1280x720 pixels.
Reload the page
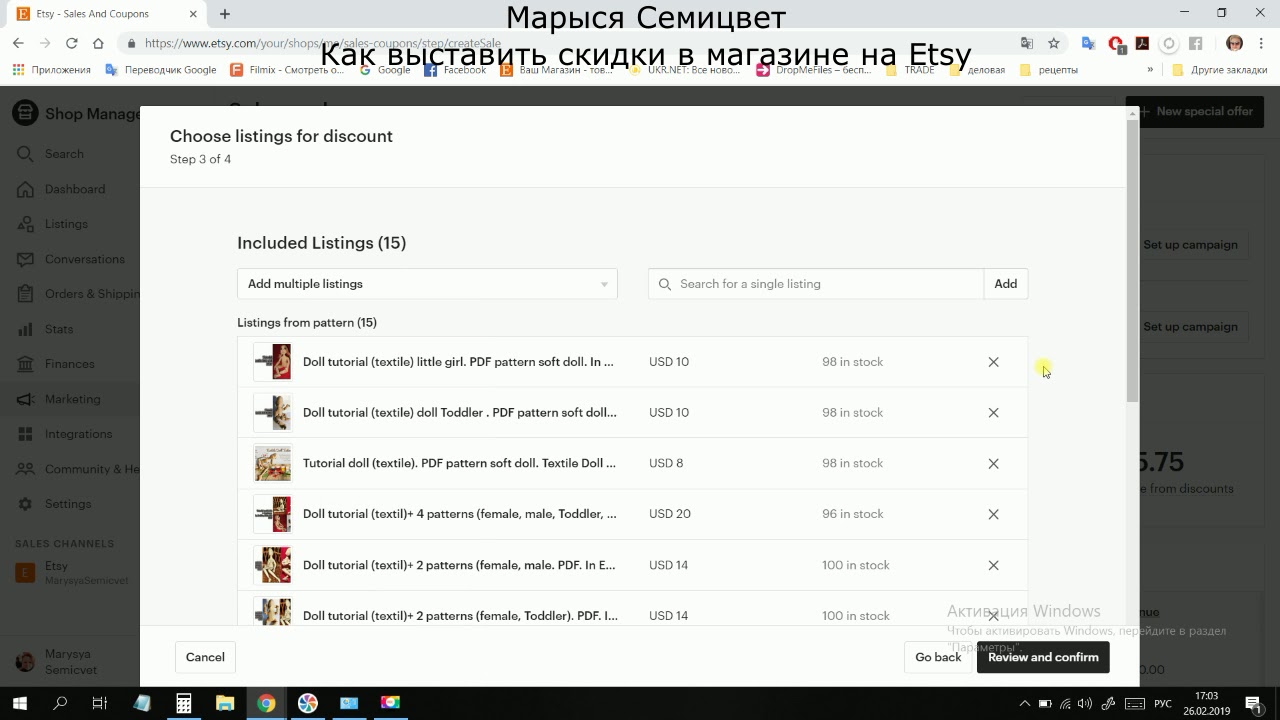coord(71,43)
